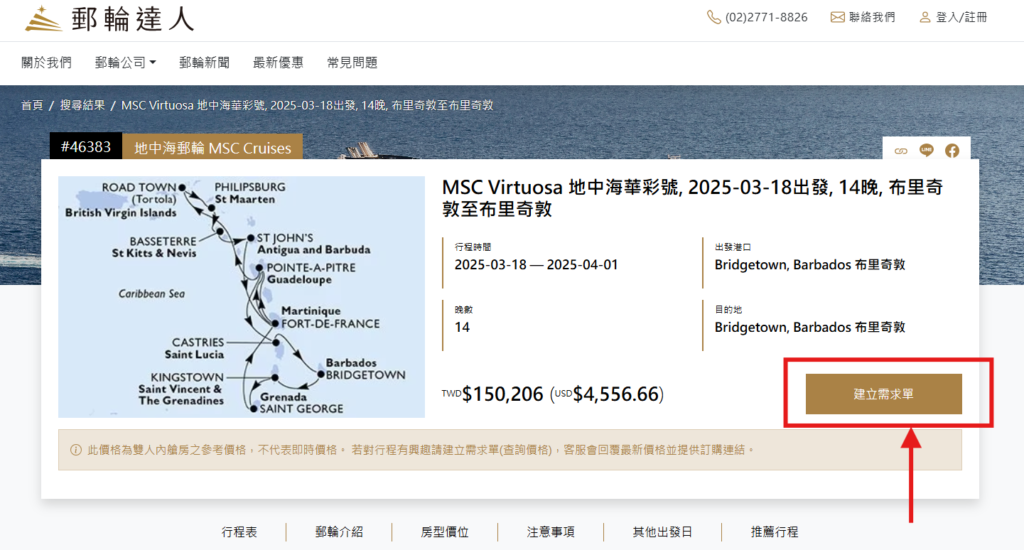Switch to the 其他出發日 tab
This screenshot has height=550, width=1024.
click(662, 532)
